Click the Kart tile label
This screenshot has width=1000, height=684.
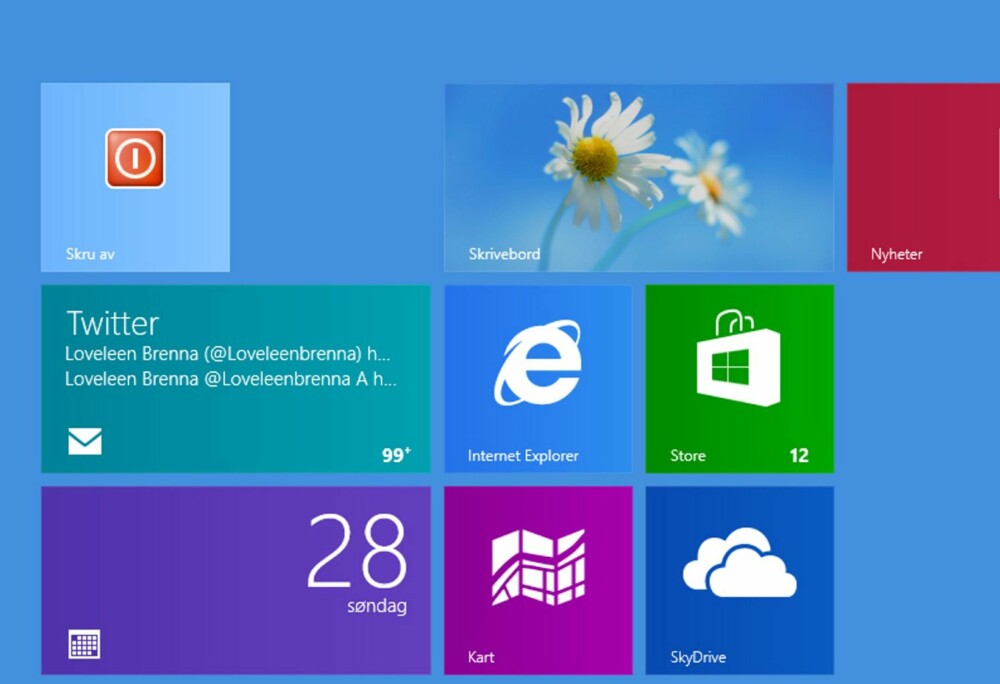[x=481, y=657]
